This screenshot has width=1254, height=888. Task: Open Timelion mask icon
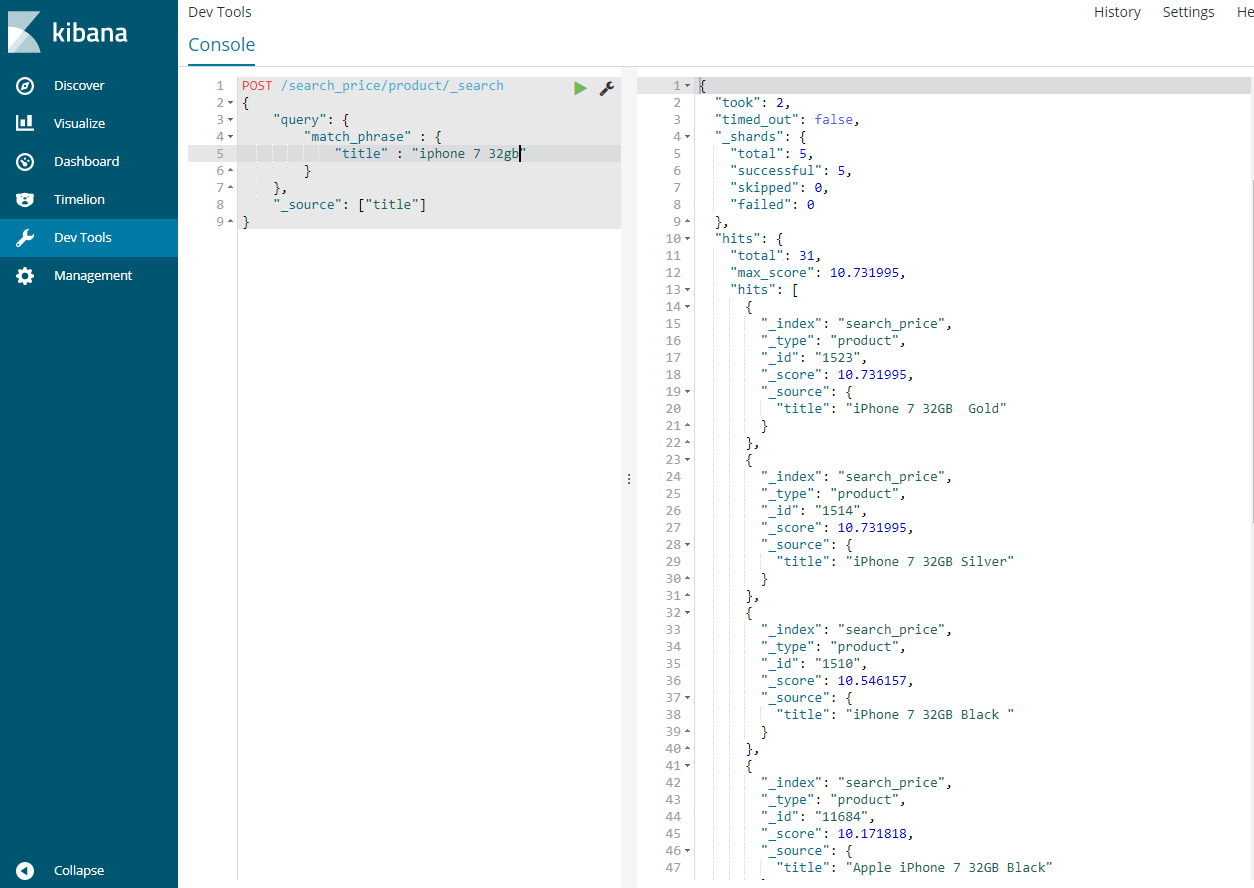coord(25,199)
